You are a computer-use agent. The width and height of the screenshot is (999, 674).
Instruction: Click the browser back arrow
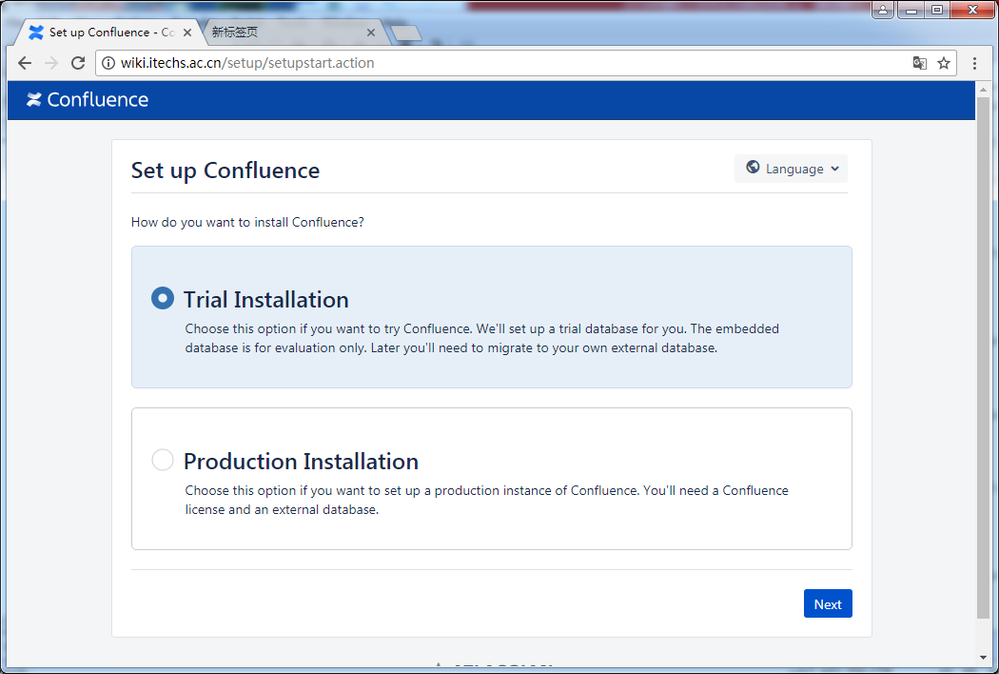[25, 63]
